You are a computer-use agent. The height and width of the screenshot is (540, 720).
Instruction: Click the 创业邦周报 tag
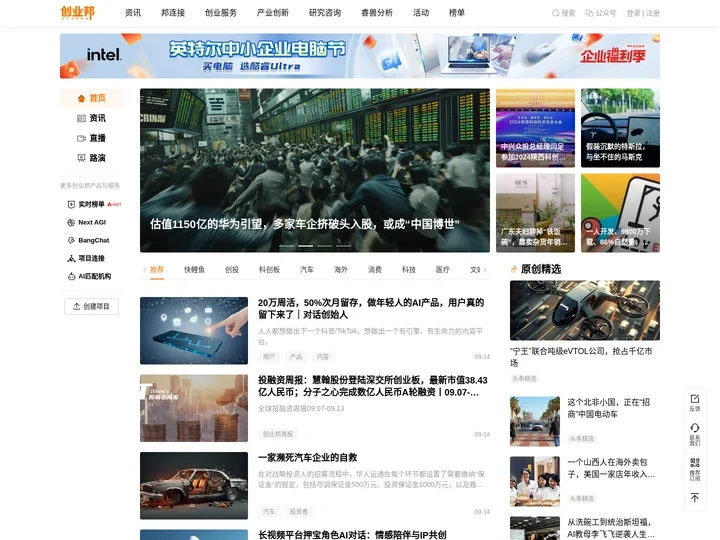pos(278,434)
